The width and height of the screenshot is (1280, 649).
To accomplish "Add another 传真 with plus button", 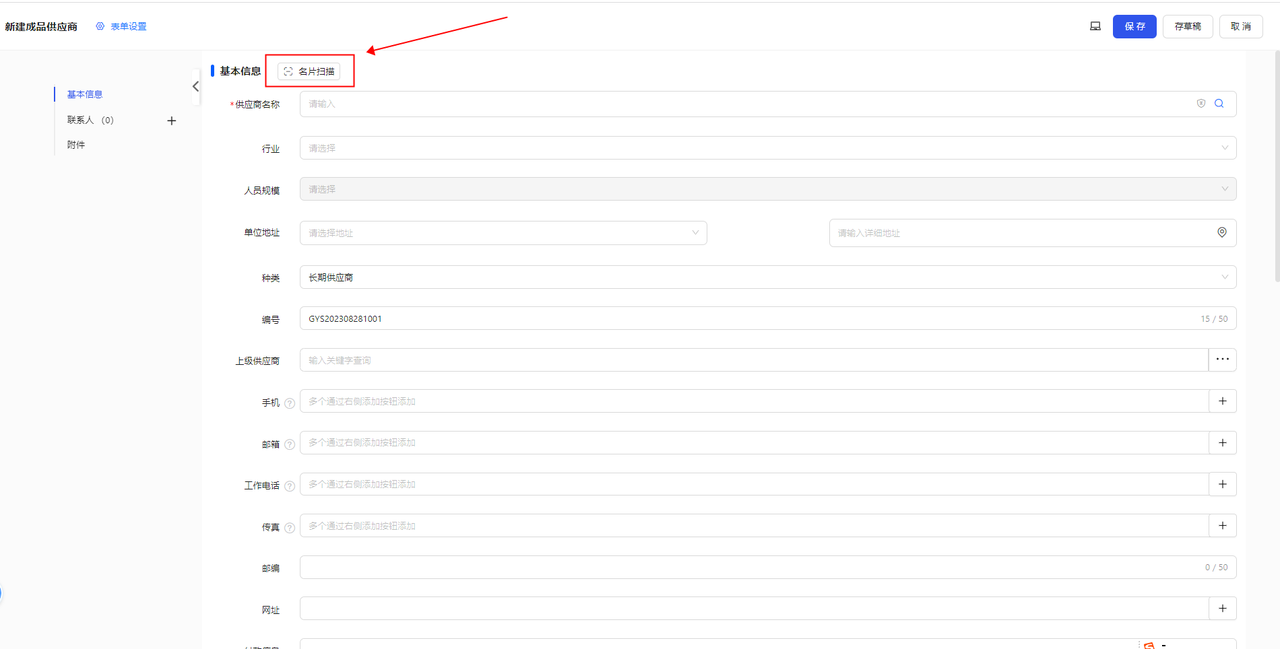I will click(x=1223, y=525).
